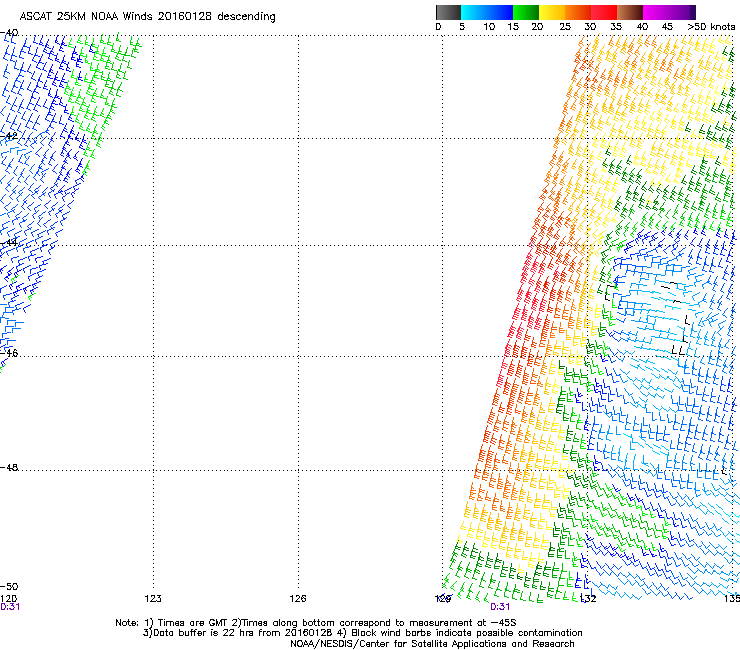
Task: Click the '35' legend label under color bar
Action: coord(616,27)
